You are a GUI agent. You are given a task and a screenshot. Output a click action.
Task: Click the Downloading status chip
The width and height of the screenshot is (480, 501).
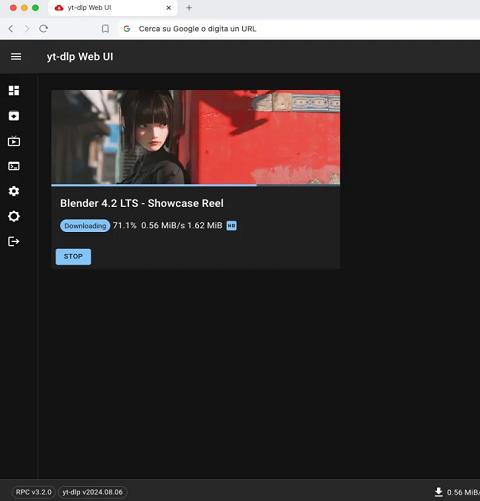coord(85,226)
